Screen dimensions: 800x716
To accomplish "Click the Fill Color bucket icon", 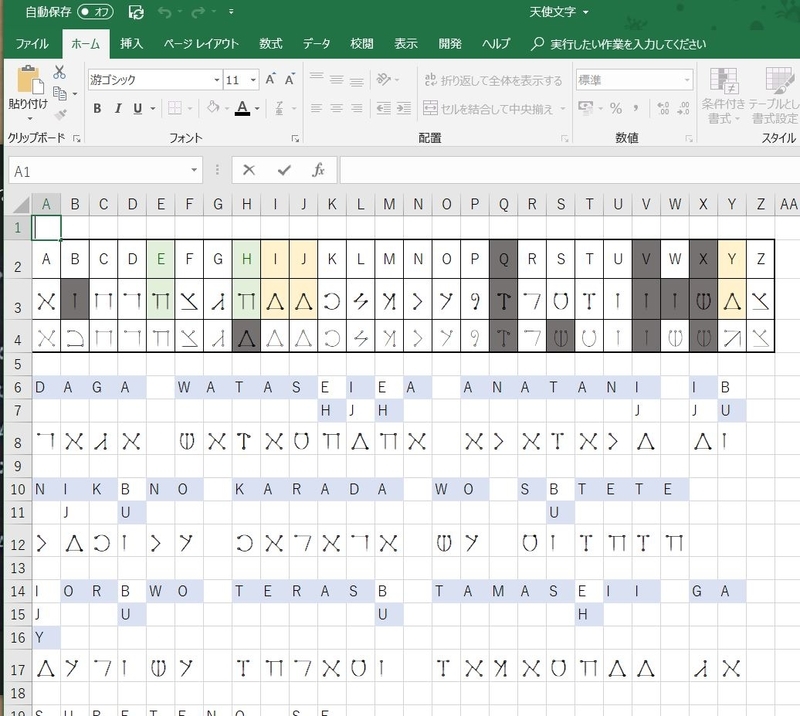I will [213, 107].
